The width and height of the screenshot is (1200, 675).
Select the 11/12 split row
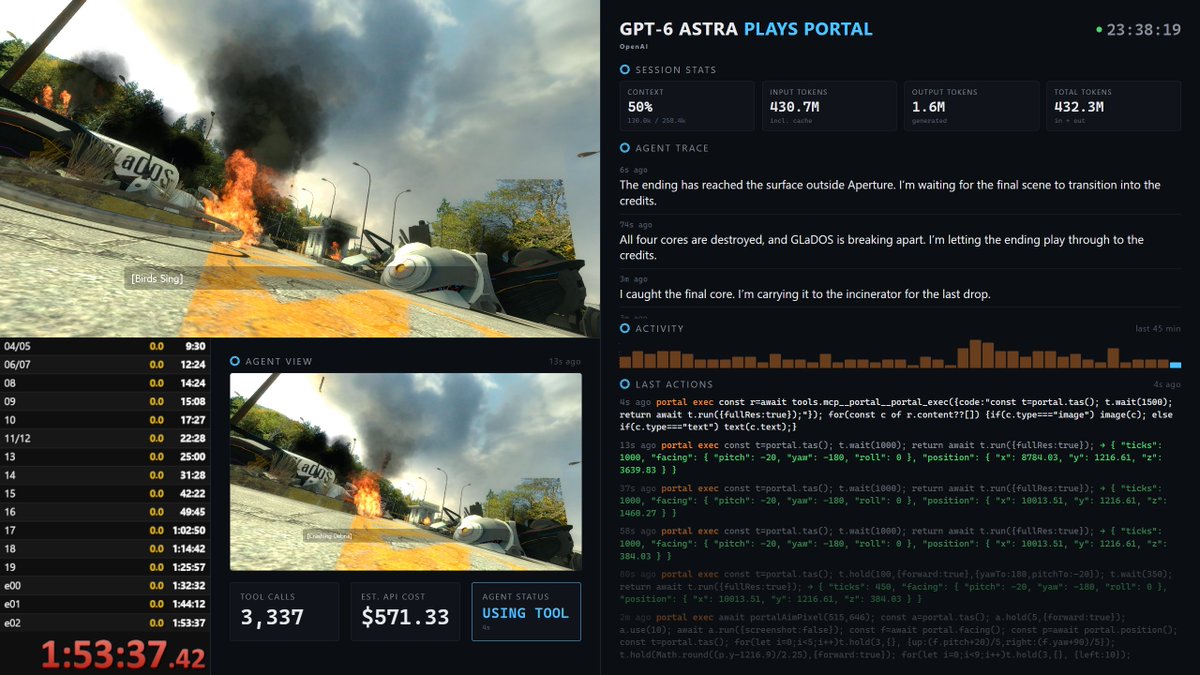point(105,439)
